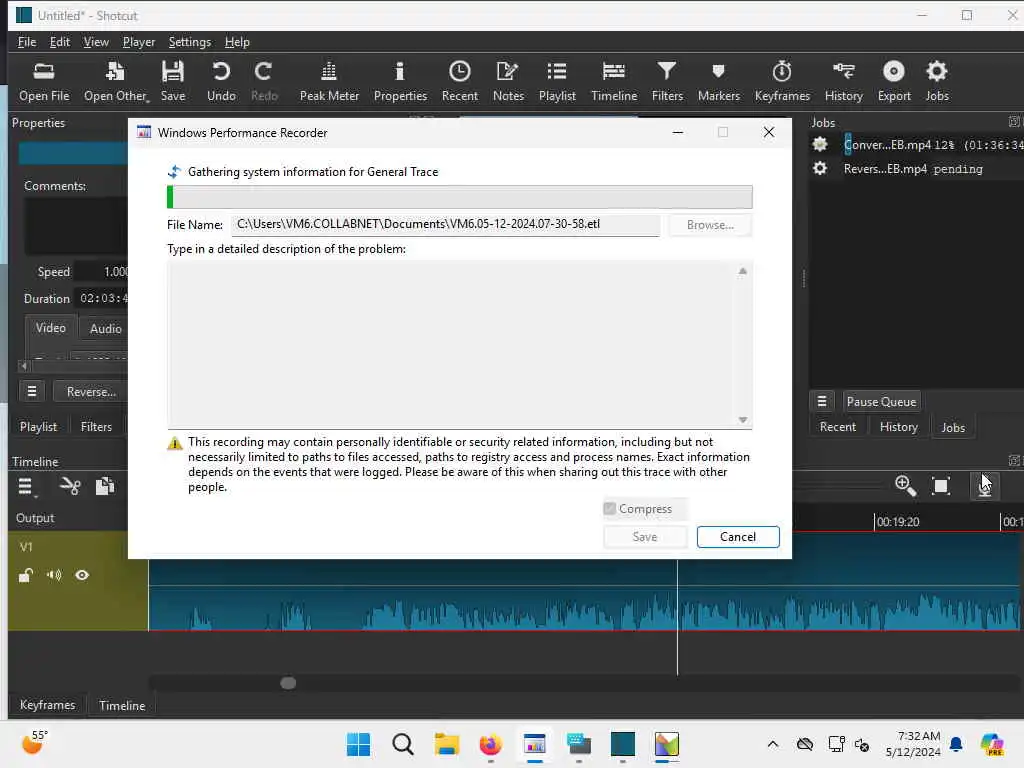Click the record audio microphone icon
The width and height of the screenshot is (1024, 768).
pyautogui.click(x=984, y=486)
